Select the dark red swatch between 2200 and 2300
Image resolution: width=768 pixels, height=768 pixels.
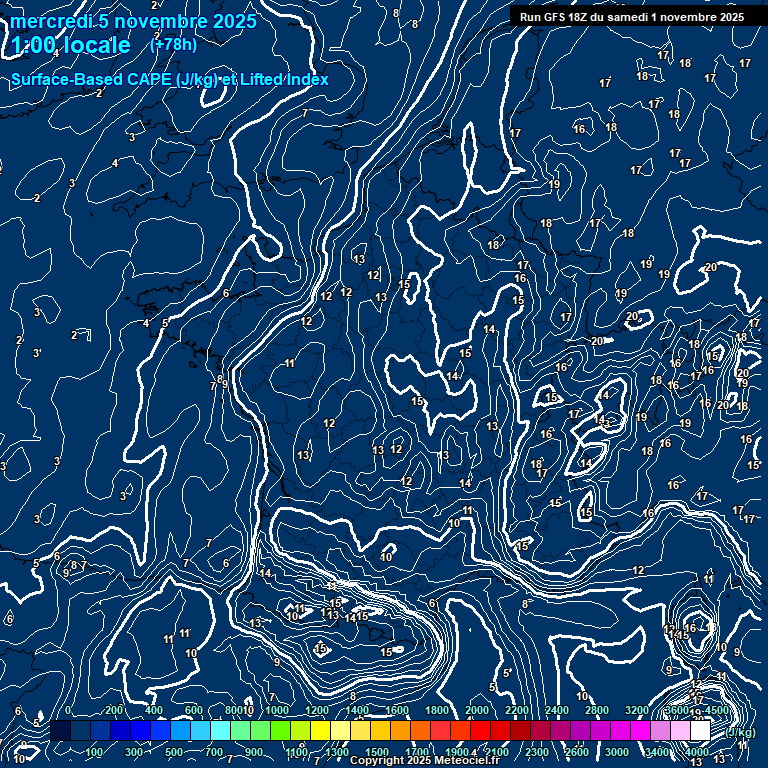click(x=520, y=730)
